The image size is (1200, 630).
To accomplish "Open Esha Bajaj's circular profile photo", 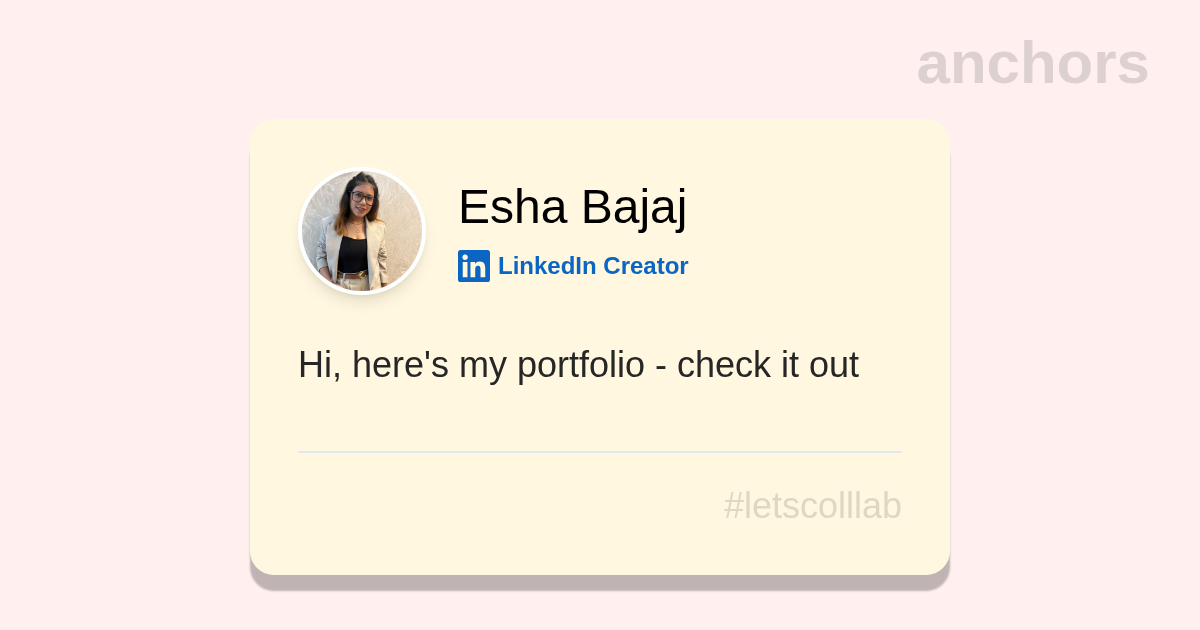I will pyautogui.click(x=362, y=231).
